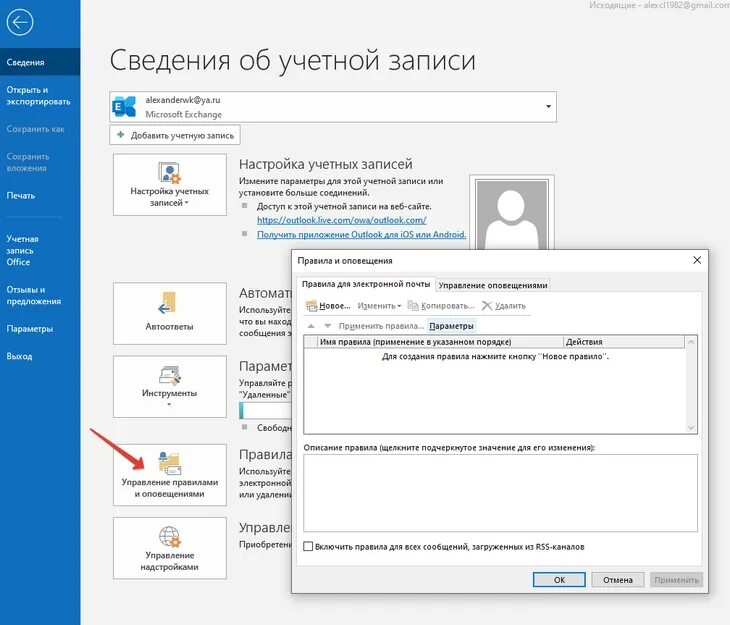730x625 pixels.
Task: Select Сведения in the left sidebar
Action: [x=40, y=62]
